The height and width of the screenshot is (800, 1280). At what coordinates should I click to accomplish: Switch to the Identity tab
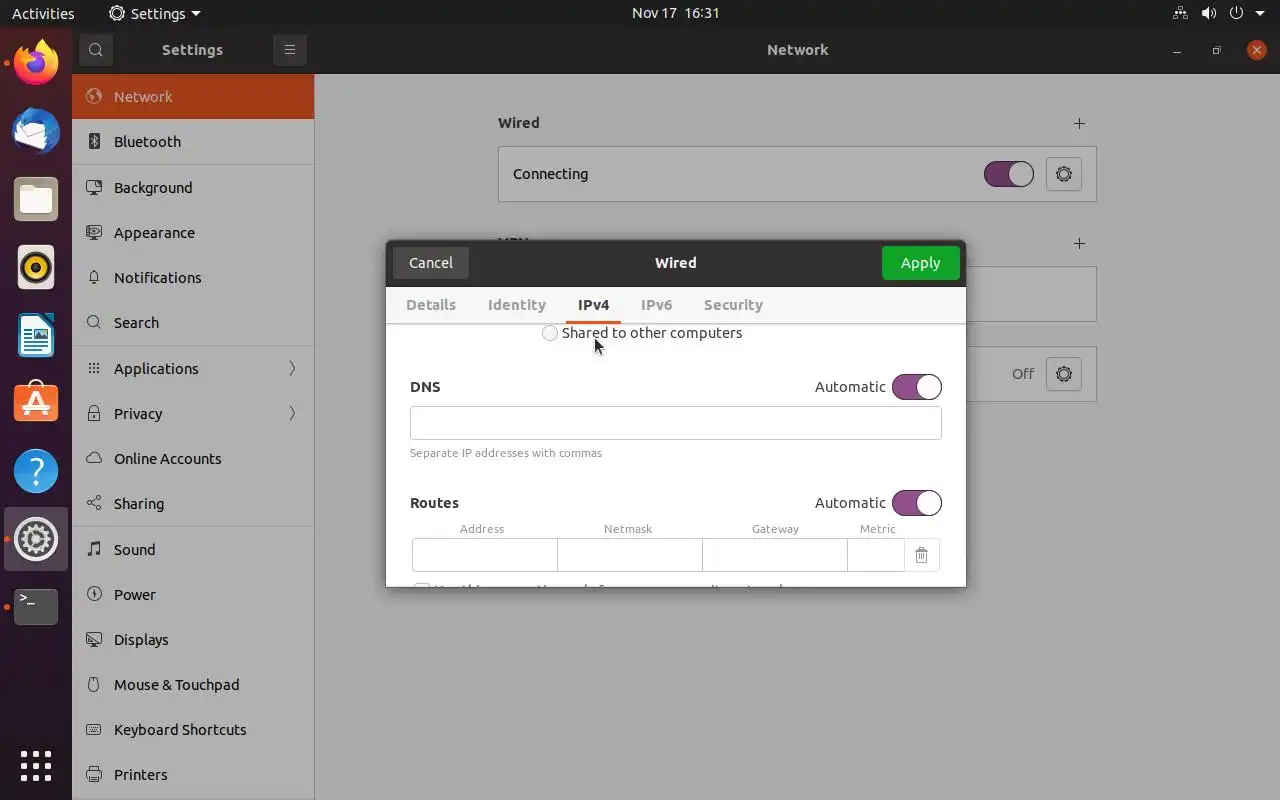(517, 305)
